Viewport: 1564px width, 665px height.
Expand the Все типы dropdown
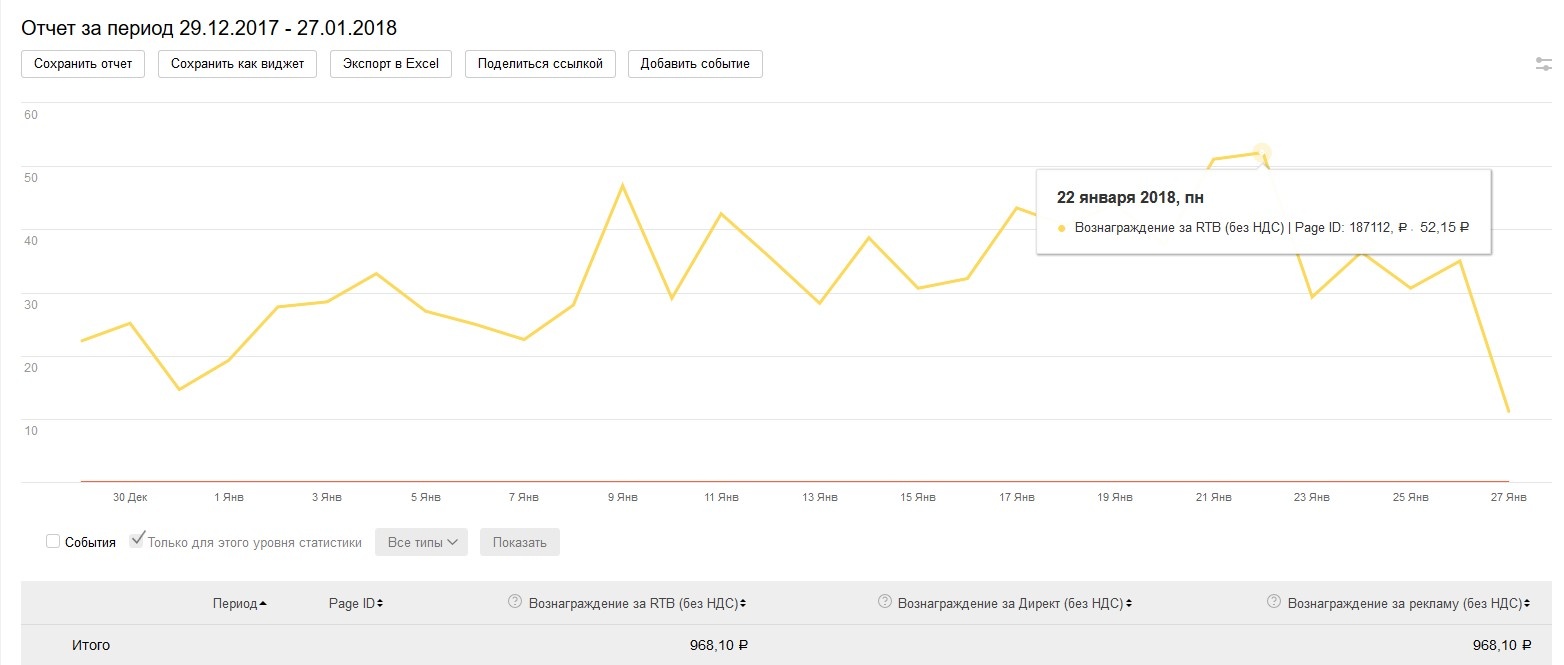421,542
